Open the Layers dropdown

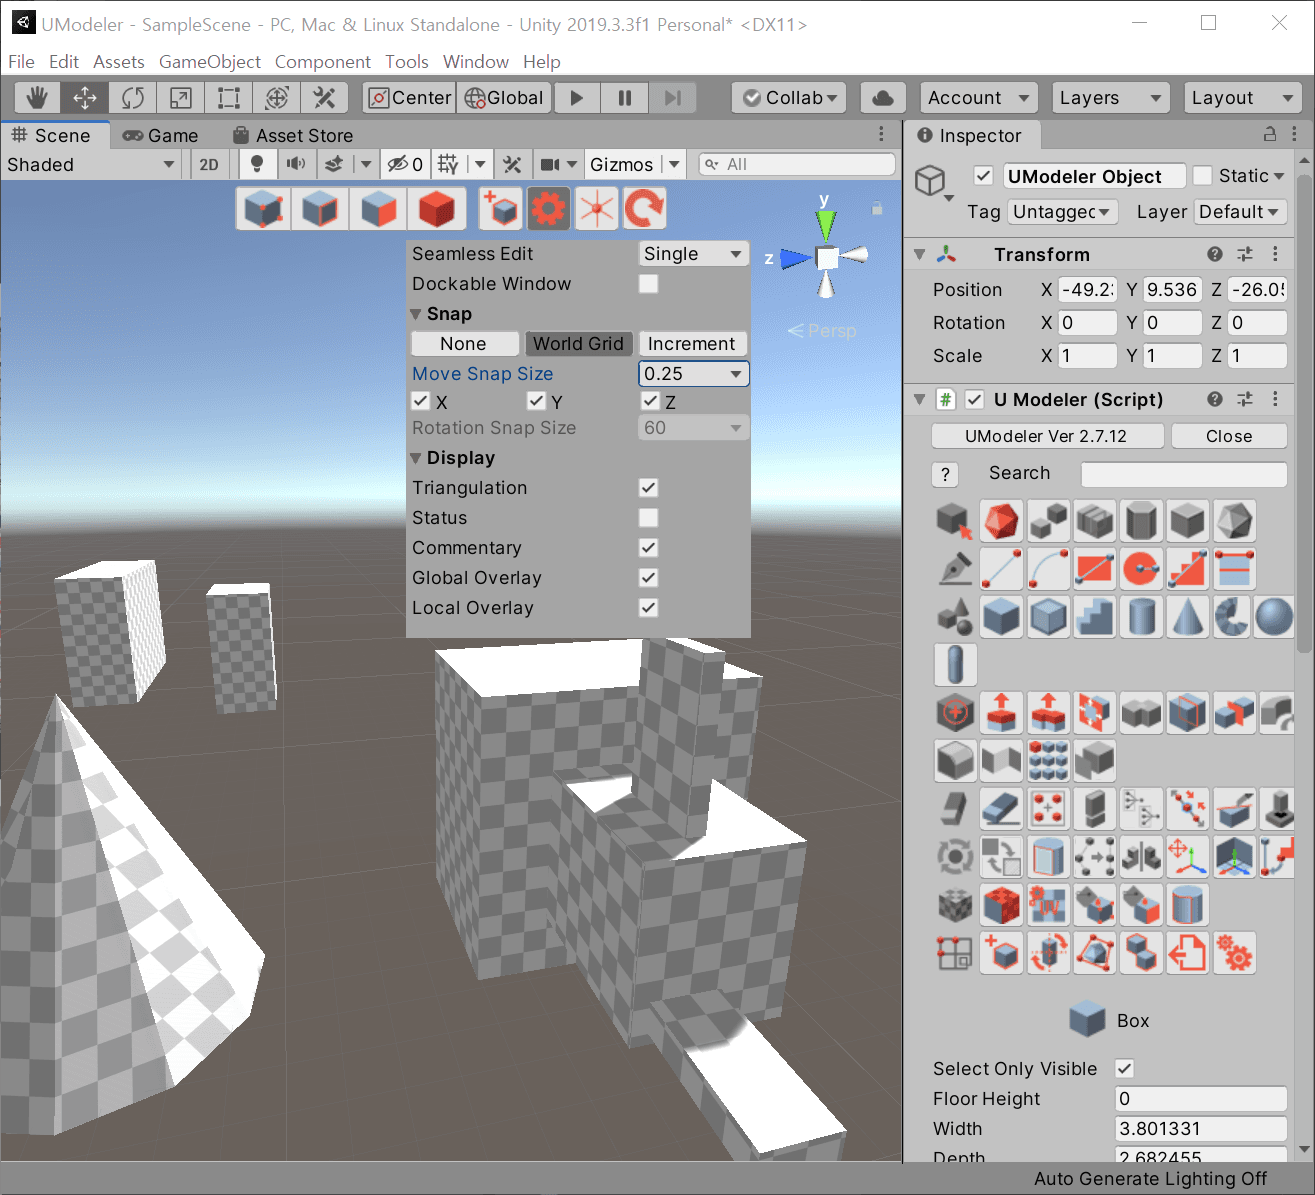[x=1110, y=97]
